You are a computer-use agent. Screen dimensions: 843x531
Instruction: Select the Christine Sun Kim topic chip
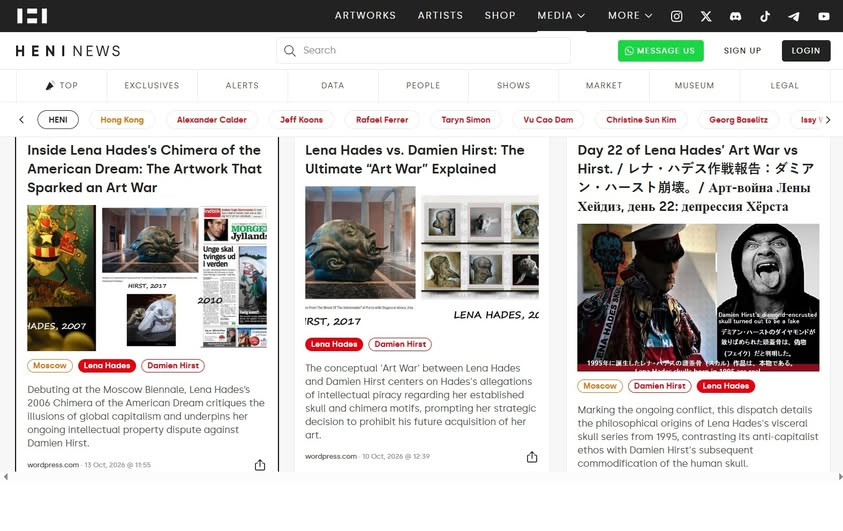click(641, 120)
